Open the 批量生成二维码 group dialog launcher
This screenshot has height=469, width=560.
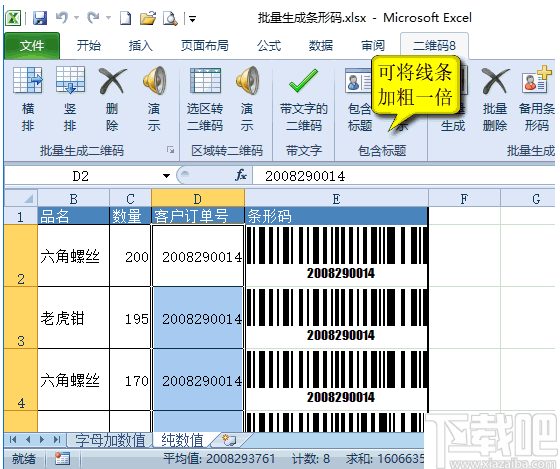[x=170, y=150]
